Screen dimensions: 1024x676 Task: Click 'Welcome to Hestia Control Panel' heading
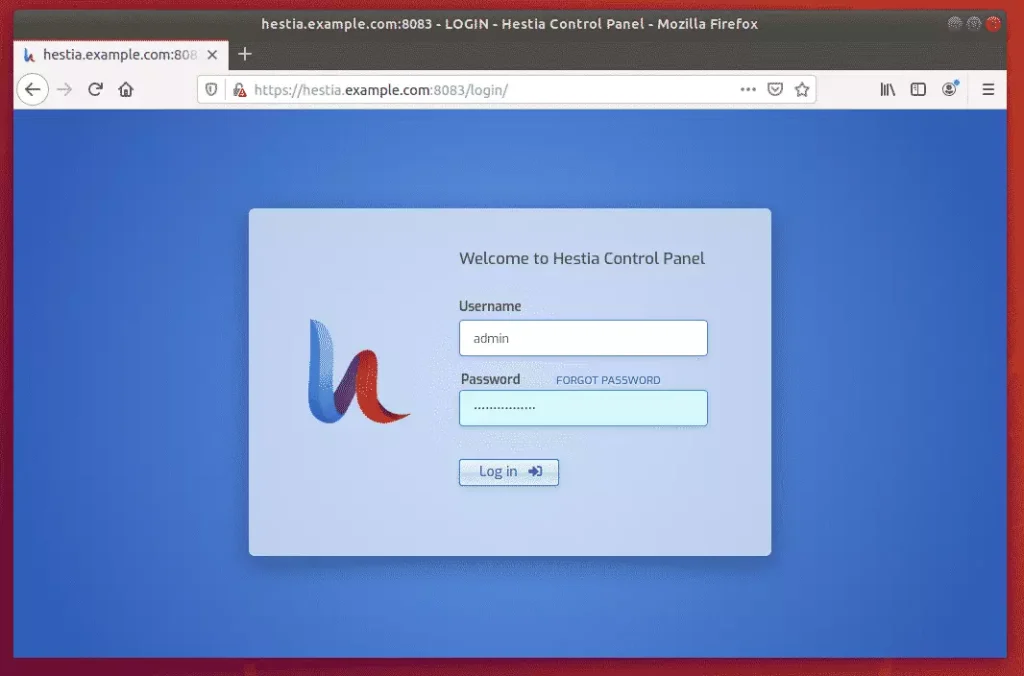coord(582,259)
